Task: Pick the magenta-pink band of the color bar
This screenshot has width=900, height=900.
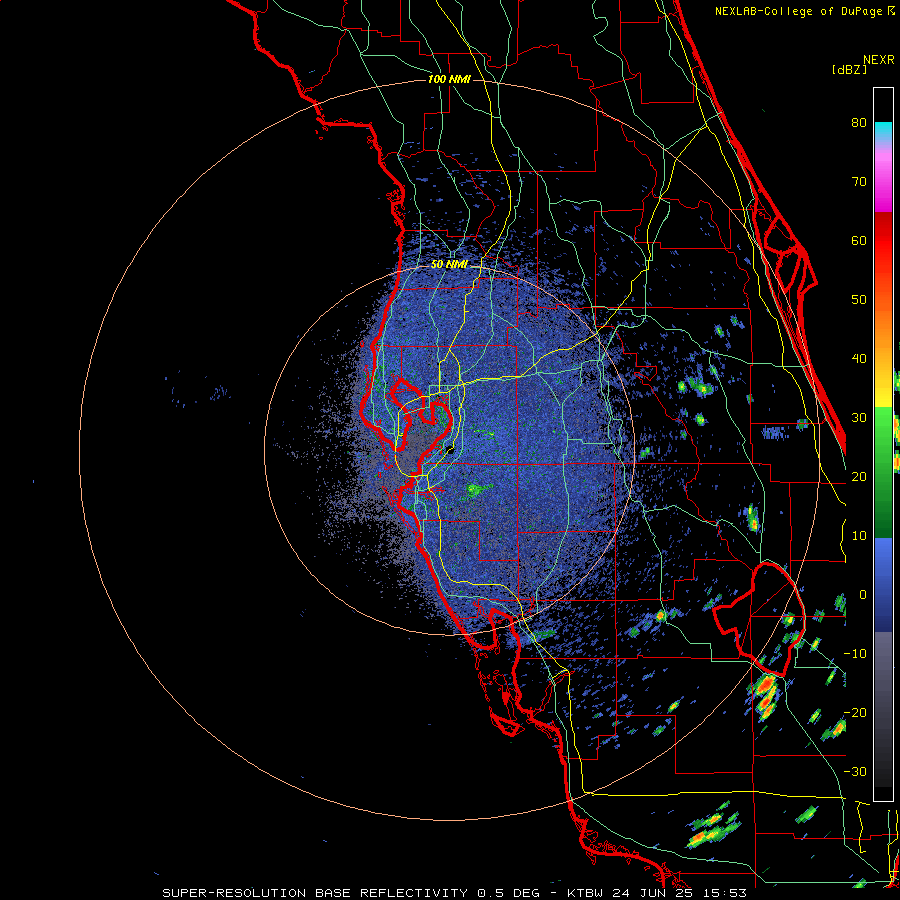Action: tap(883, 178)
